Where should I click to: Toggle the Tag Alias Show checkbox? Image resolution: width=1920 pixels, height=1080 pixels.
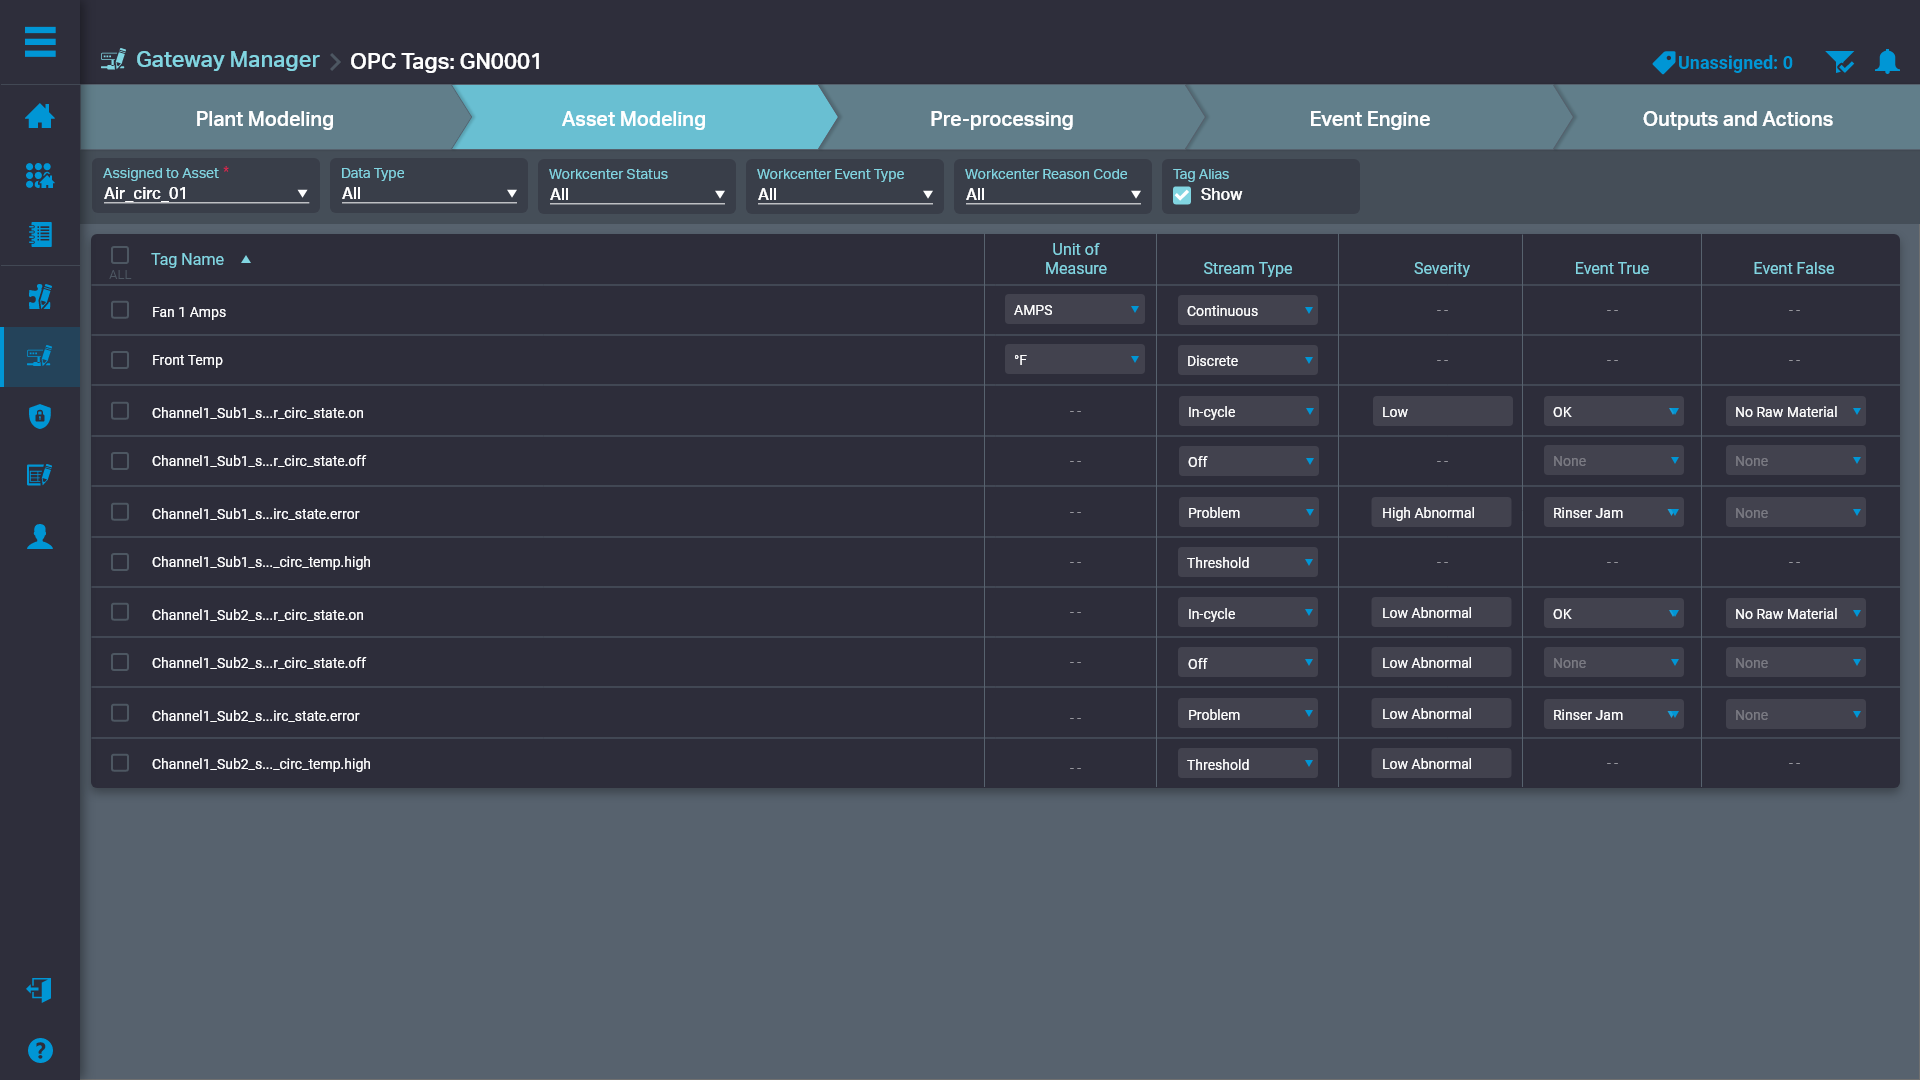(1182, 195)
